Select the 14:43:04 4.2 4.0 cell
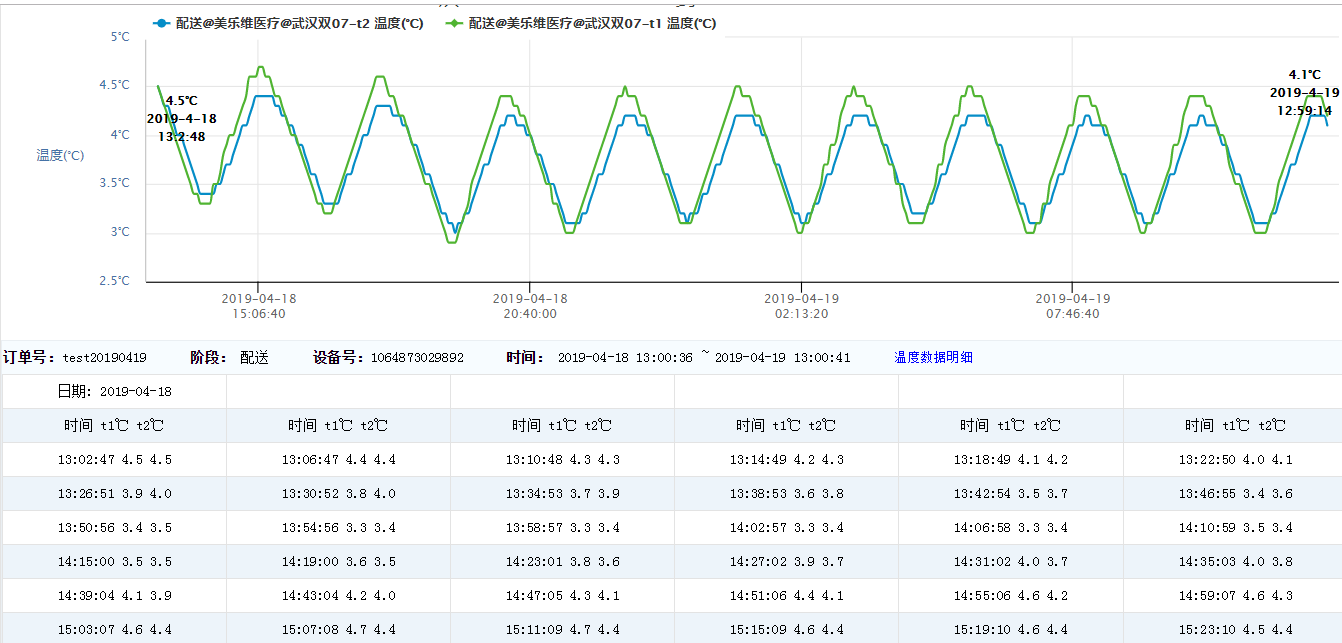 tap(338, 596)
